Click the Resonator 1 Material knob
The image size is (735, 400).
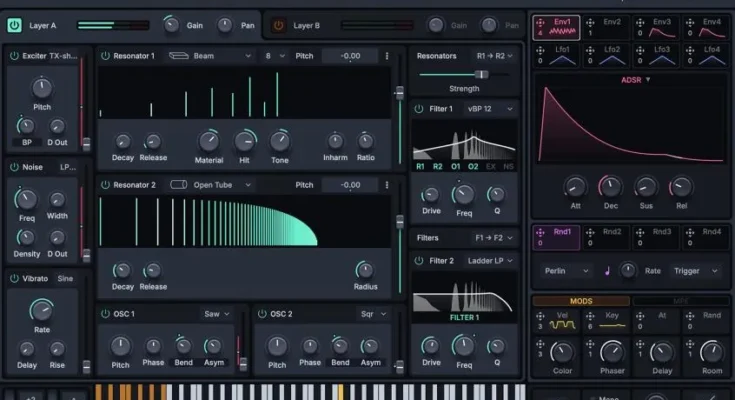click(209, 142)
